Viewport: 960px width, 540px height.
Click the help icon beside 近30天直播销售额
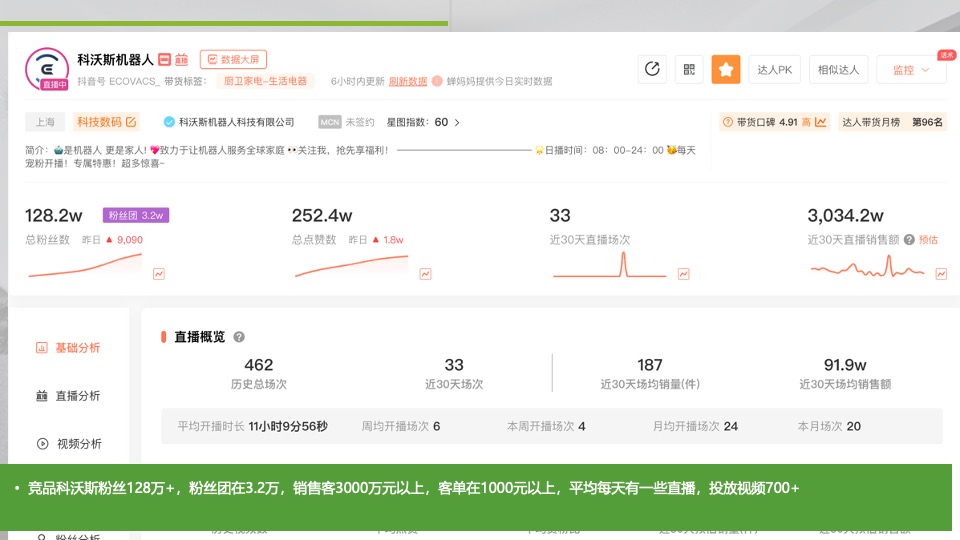[909, 239]
